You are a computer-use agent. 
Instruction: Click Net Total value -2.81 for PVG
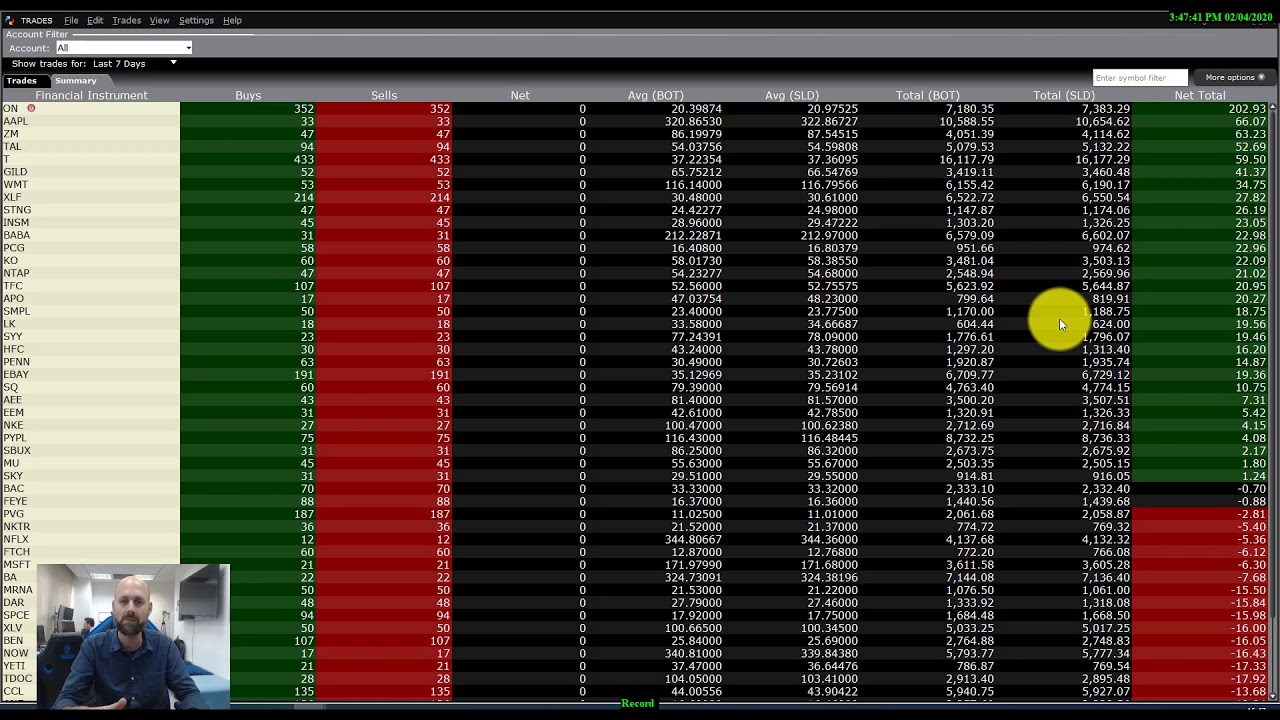1252,514
